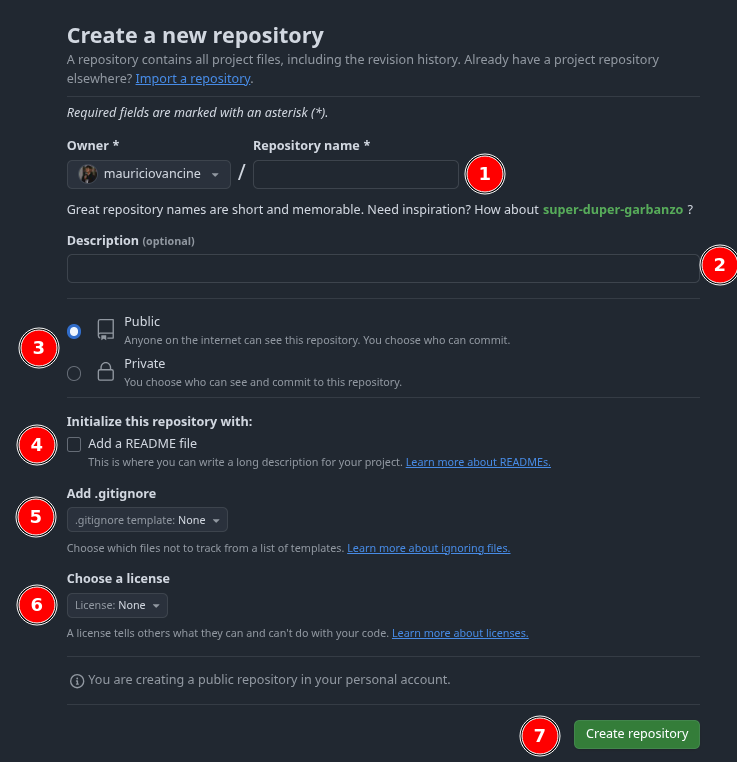This screenshot has height=762, width=737.
Task: Click the red annotation marker numbered 3
Action: click(38, 348)
